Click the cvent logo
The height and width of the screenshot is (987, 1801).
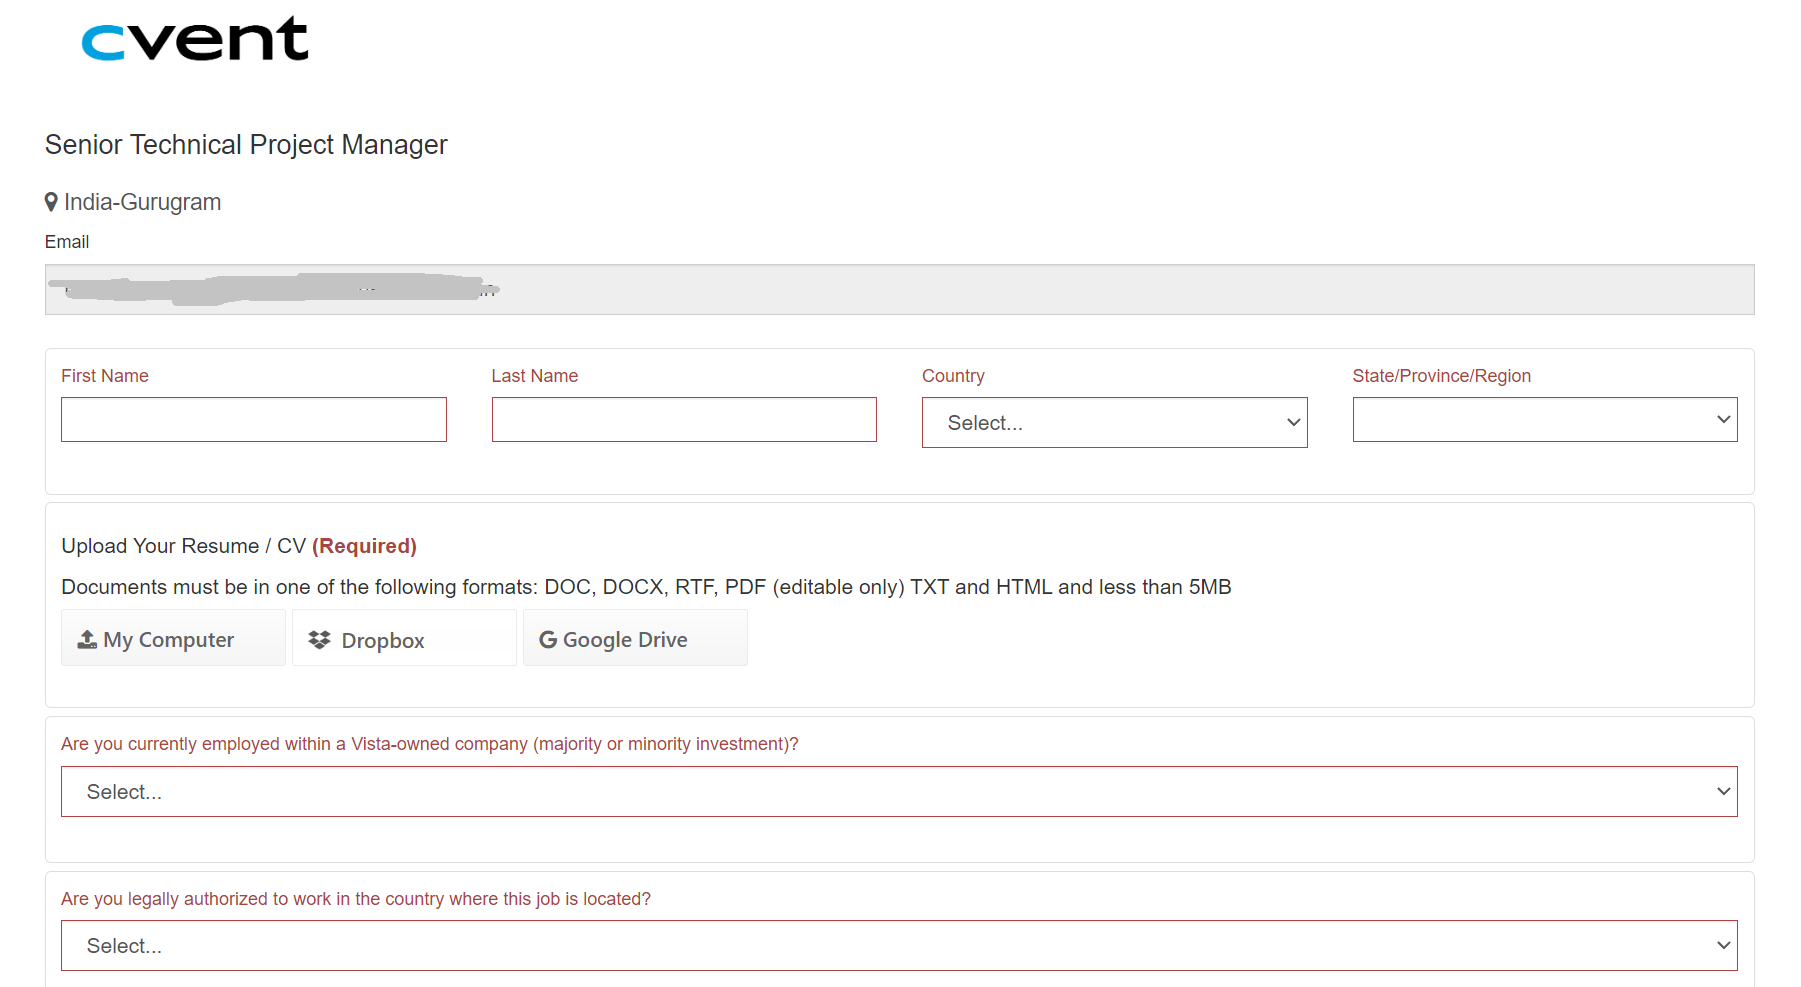(195, 40)
